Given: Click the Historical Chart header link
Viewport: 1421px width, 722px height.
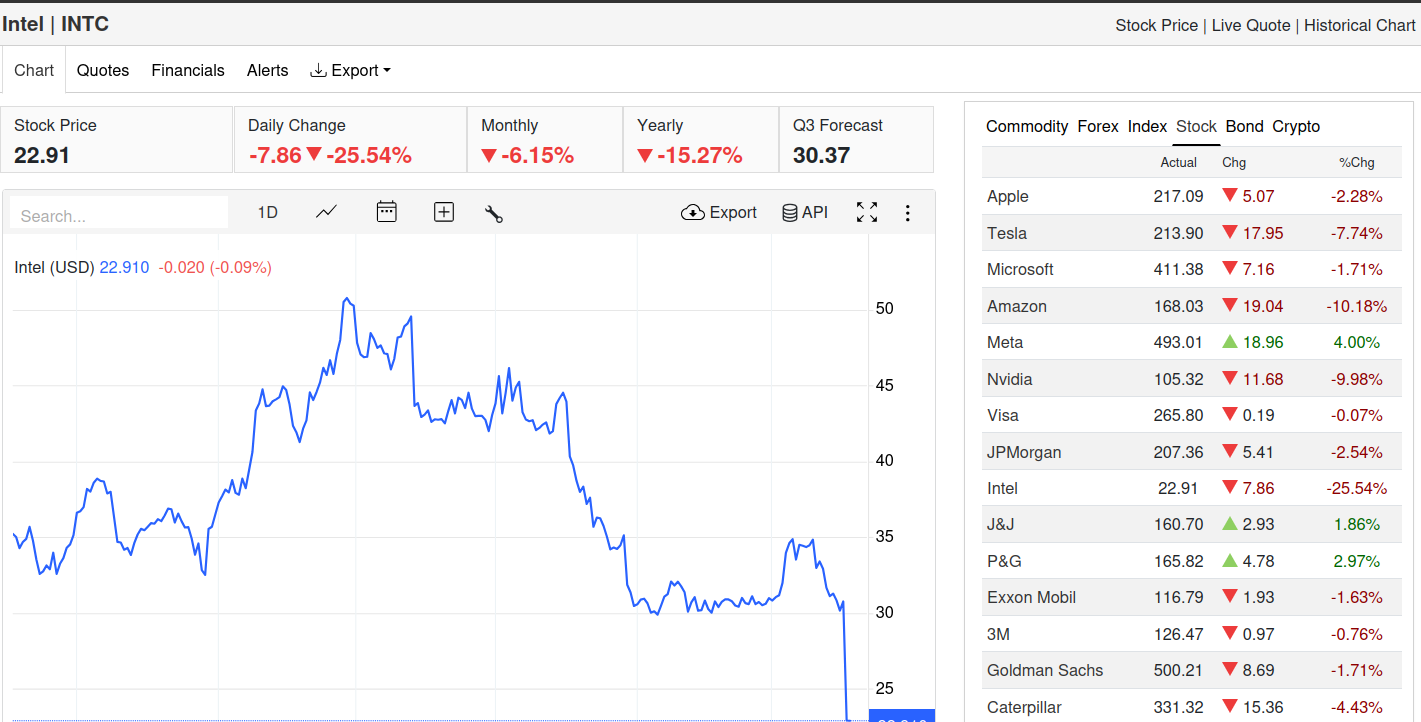Looking at the screenshot, I should coord(1360,25).
